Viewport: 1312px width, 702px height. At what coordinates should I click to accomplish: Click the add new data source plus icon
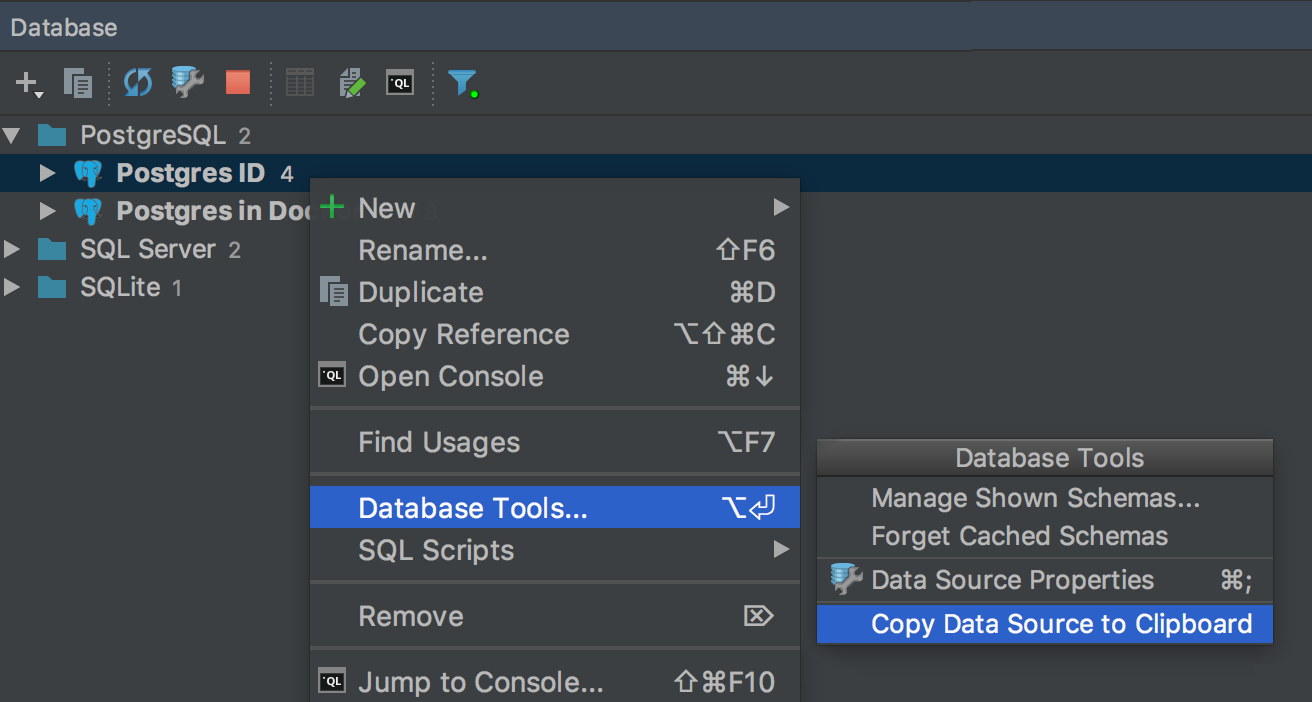pos(29,83)
